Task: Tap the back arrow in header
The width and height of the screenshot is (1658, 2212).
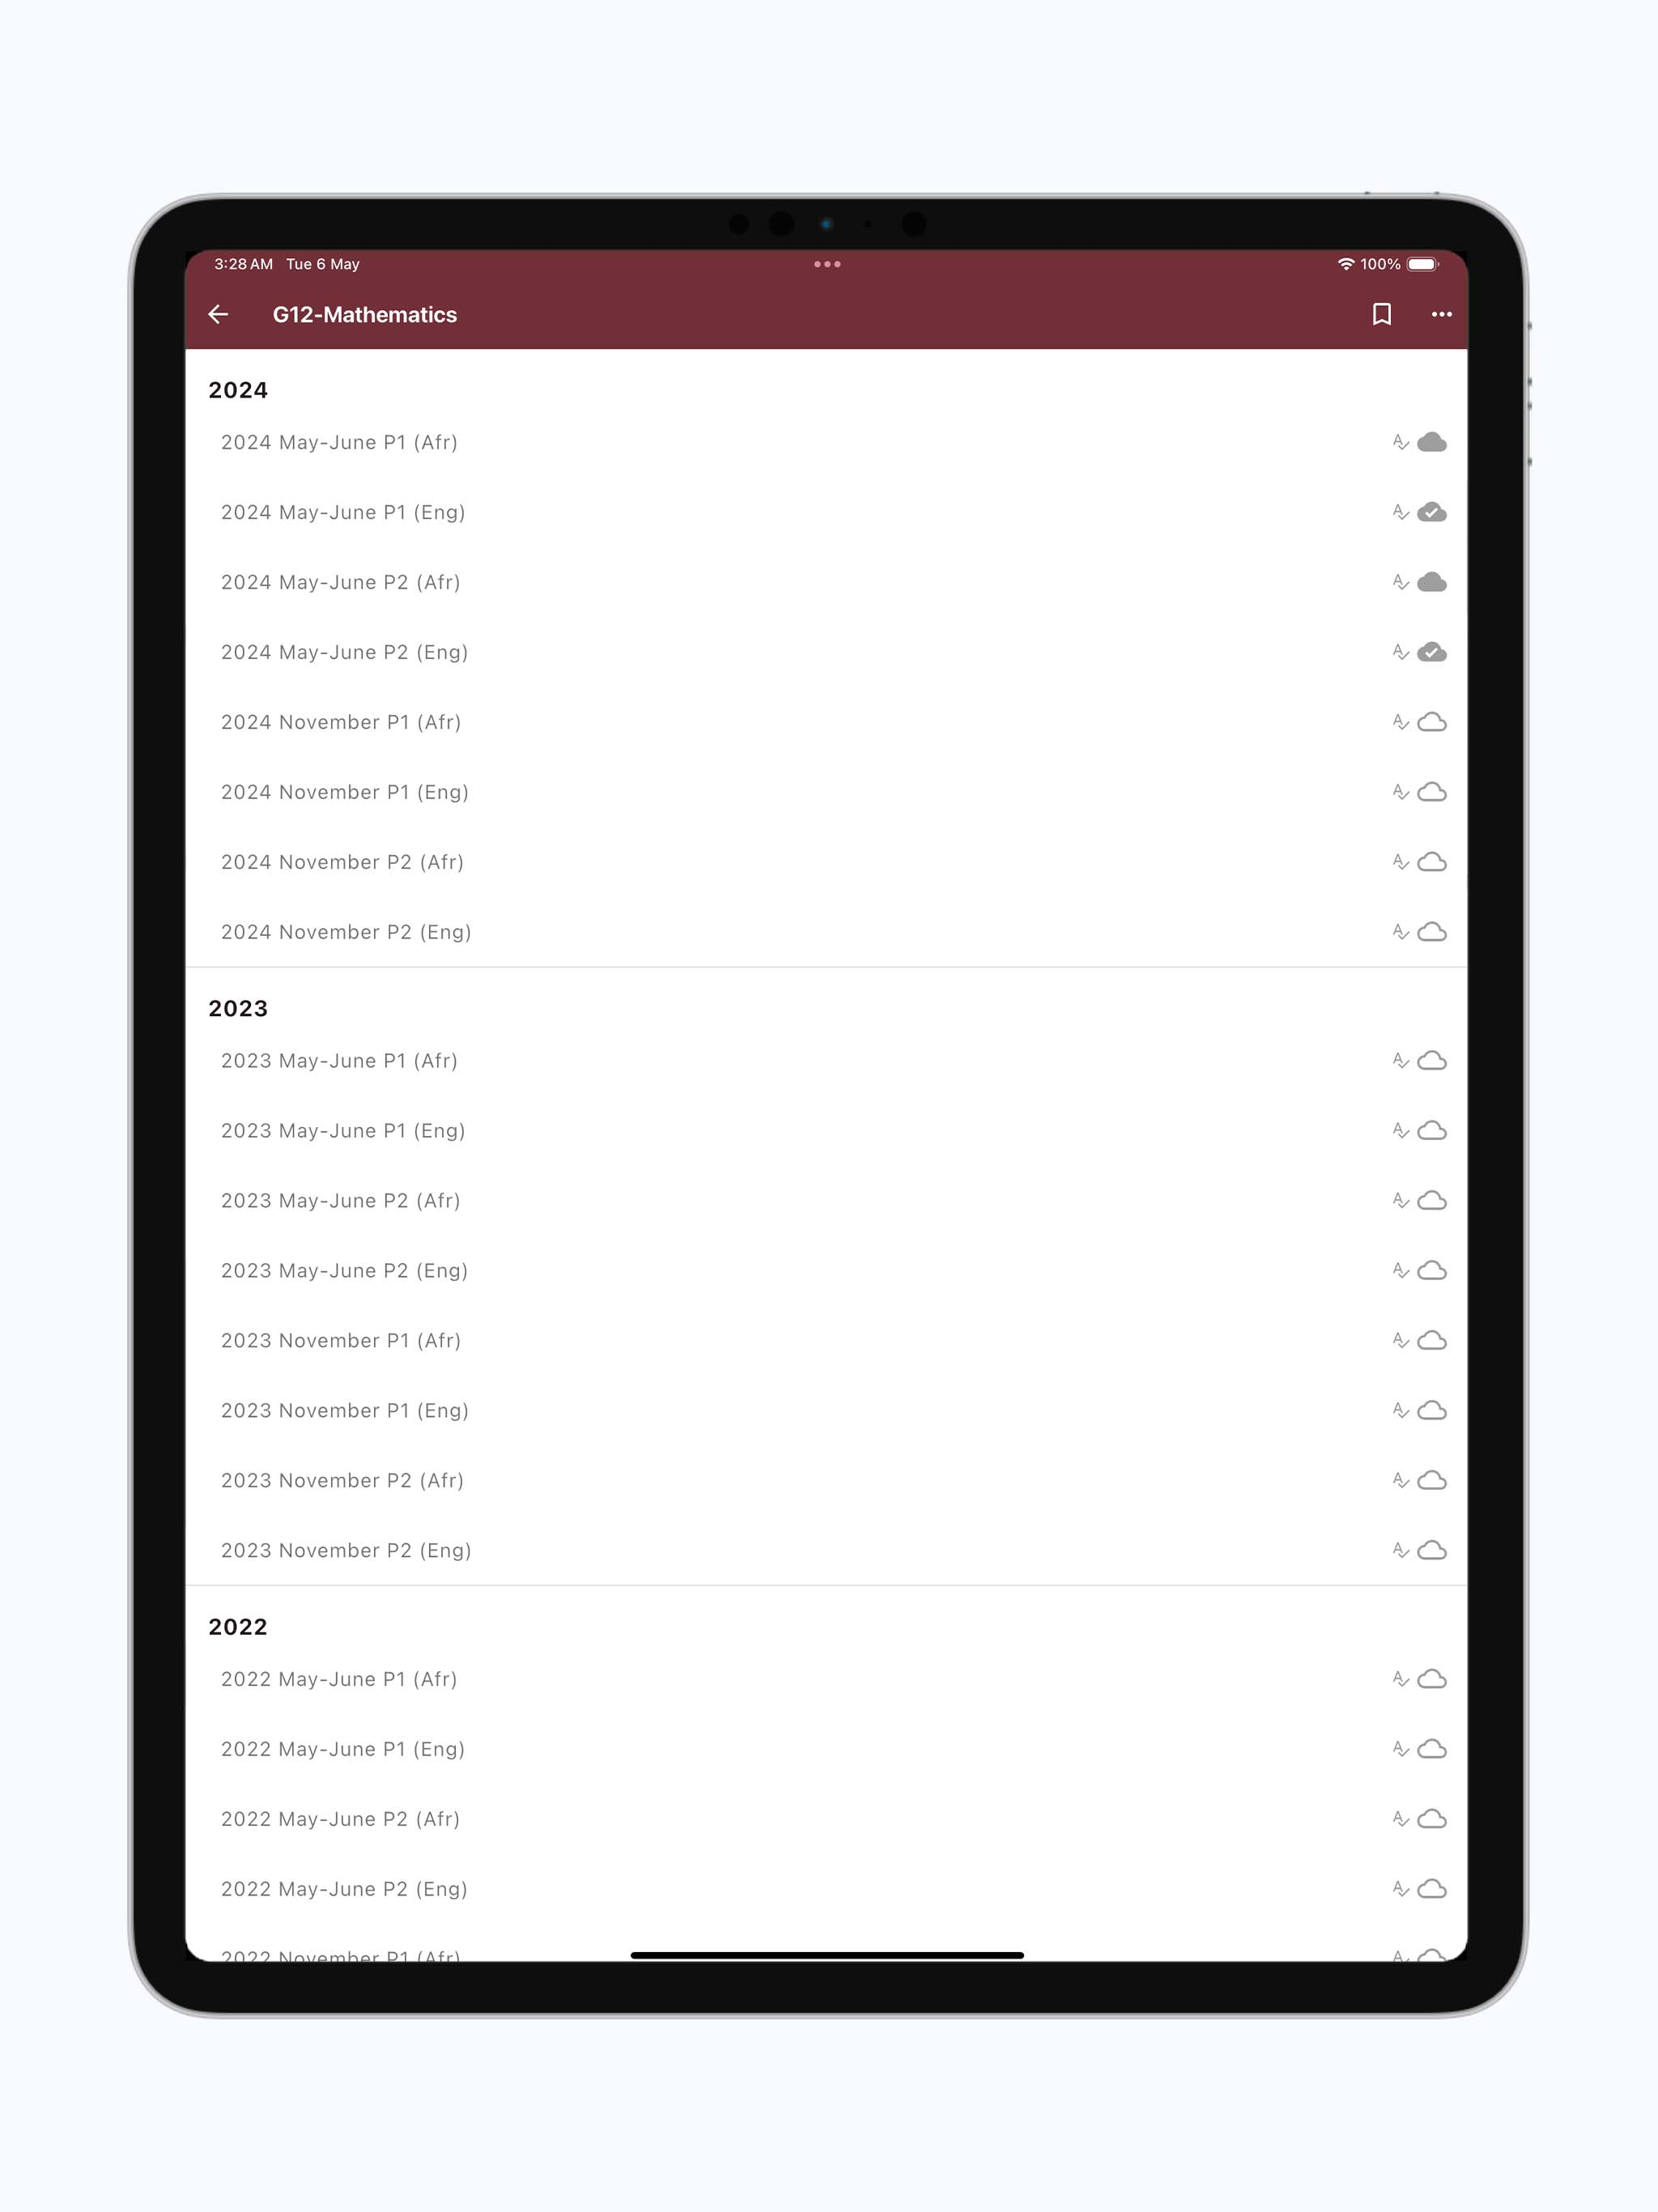Action: tap(218, 315)
